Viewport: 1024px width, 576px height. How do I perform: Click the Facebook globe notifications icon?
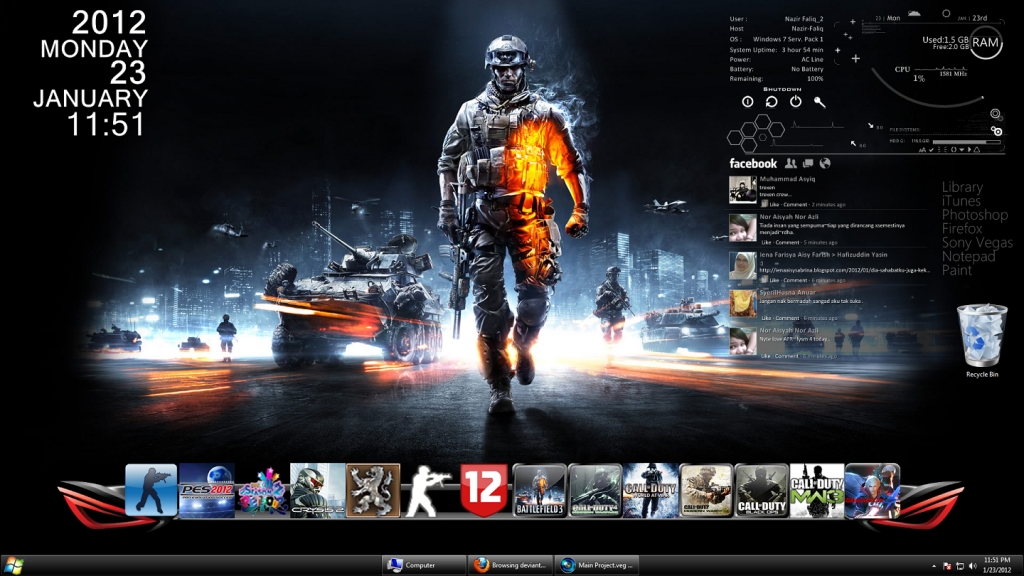coord(825,163)
